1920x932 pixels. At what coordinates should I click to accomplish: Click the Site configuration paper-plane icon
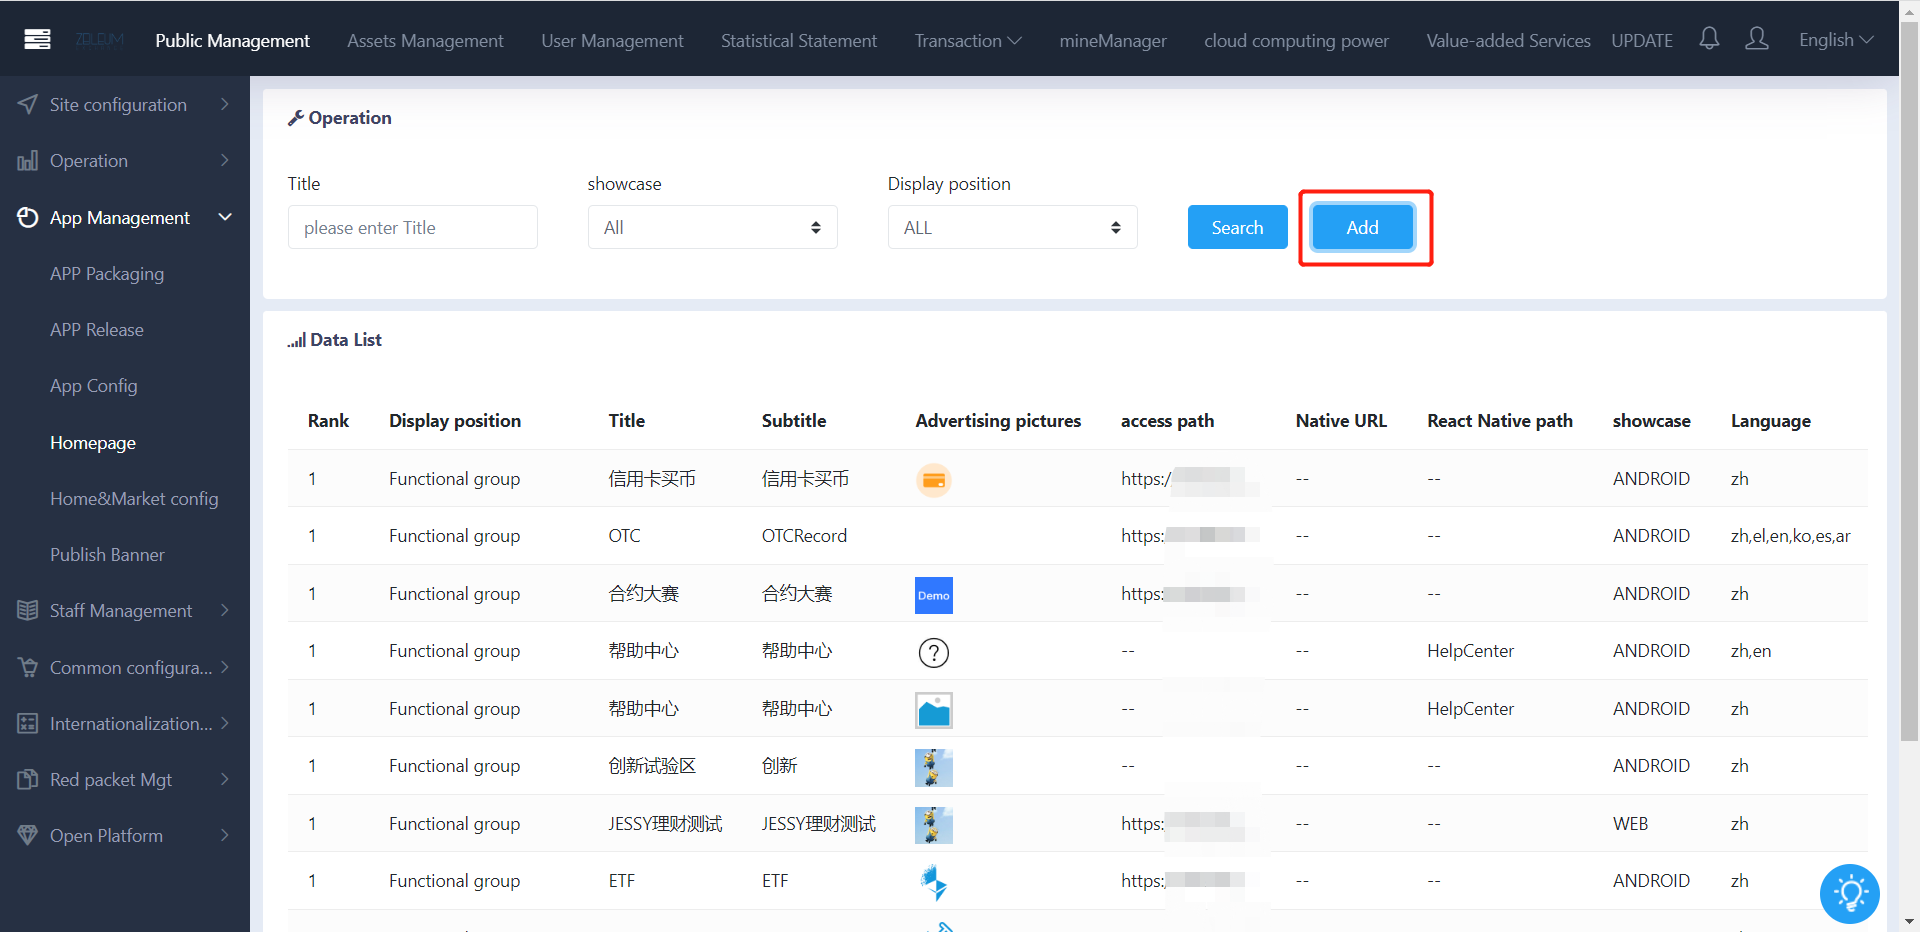tap(28, 104)
